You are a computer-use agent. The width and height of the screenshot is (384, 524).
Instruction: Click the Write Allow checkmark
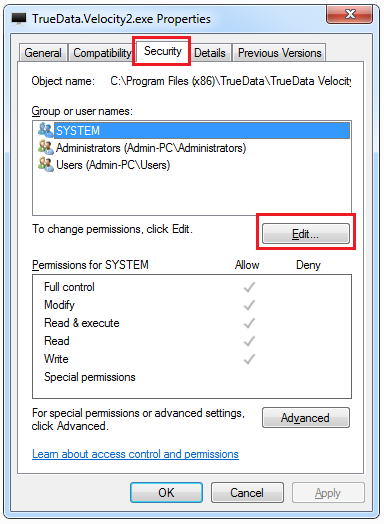(x=249, y=359)
